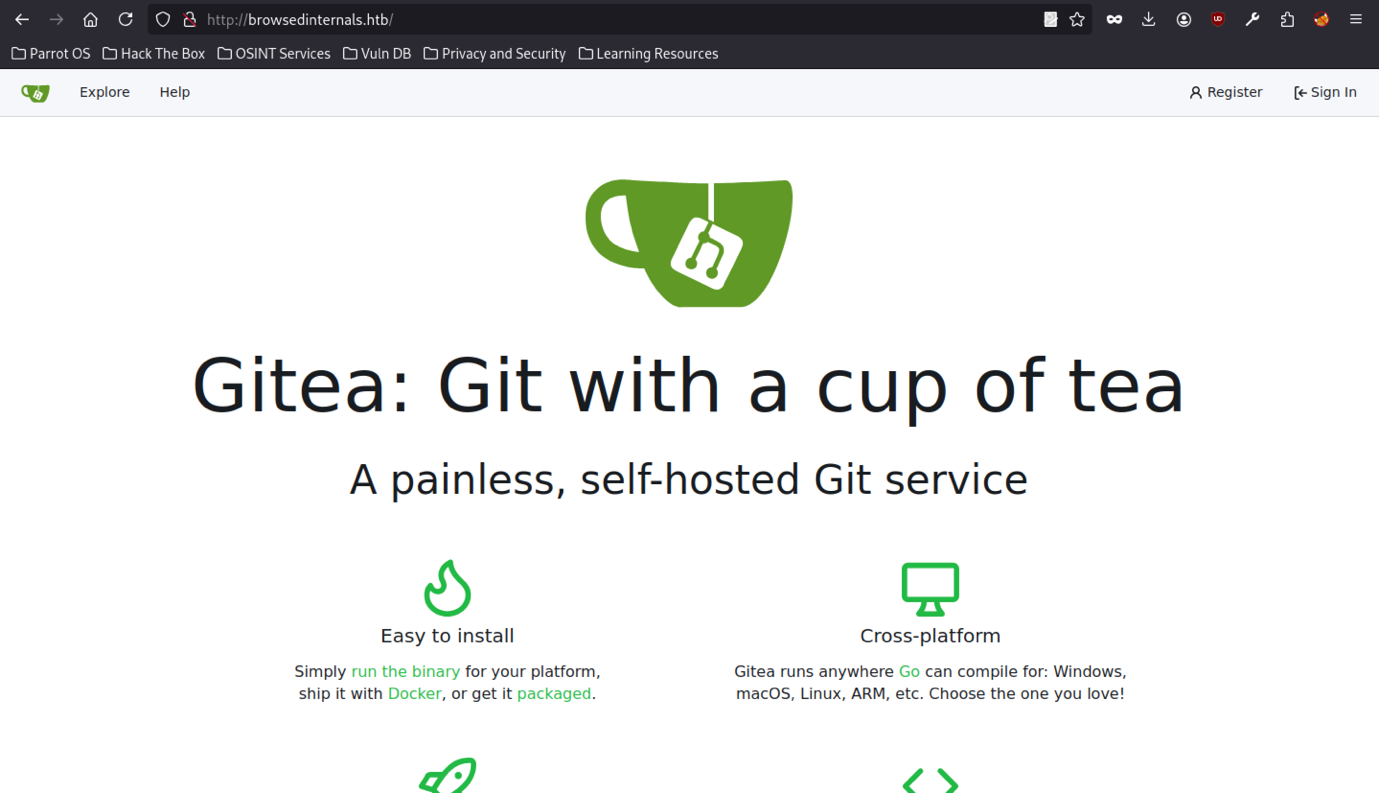Open the Explore menu item
The height and width of the screenshot is (793, 1379).
(x=105, y=92)
